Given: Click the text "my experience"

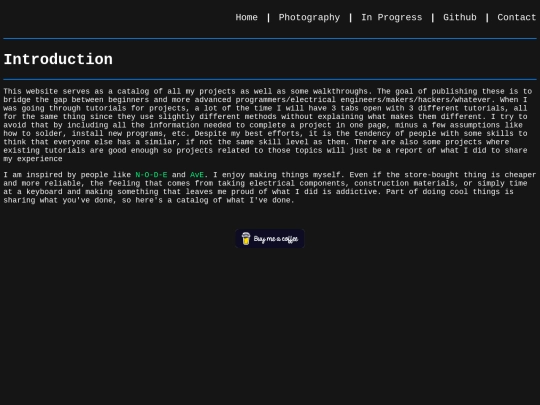Looking at the screenshot, I should click(33, 159).
